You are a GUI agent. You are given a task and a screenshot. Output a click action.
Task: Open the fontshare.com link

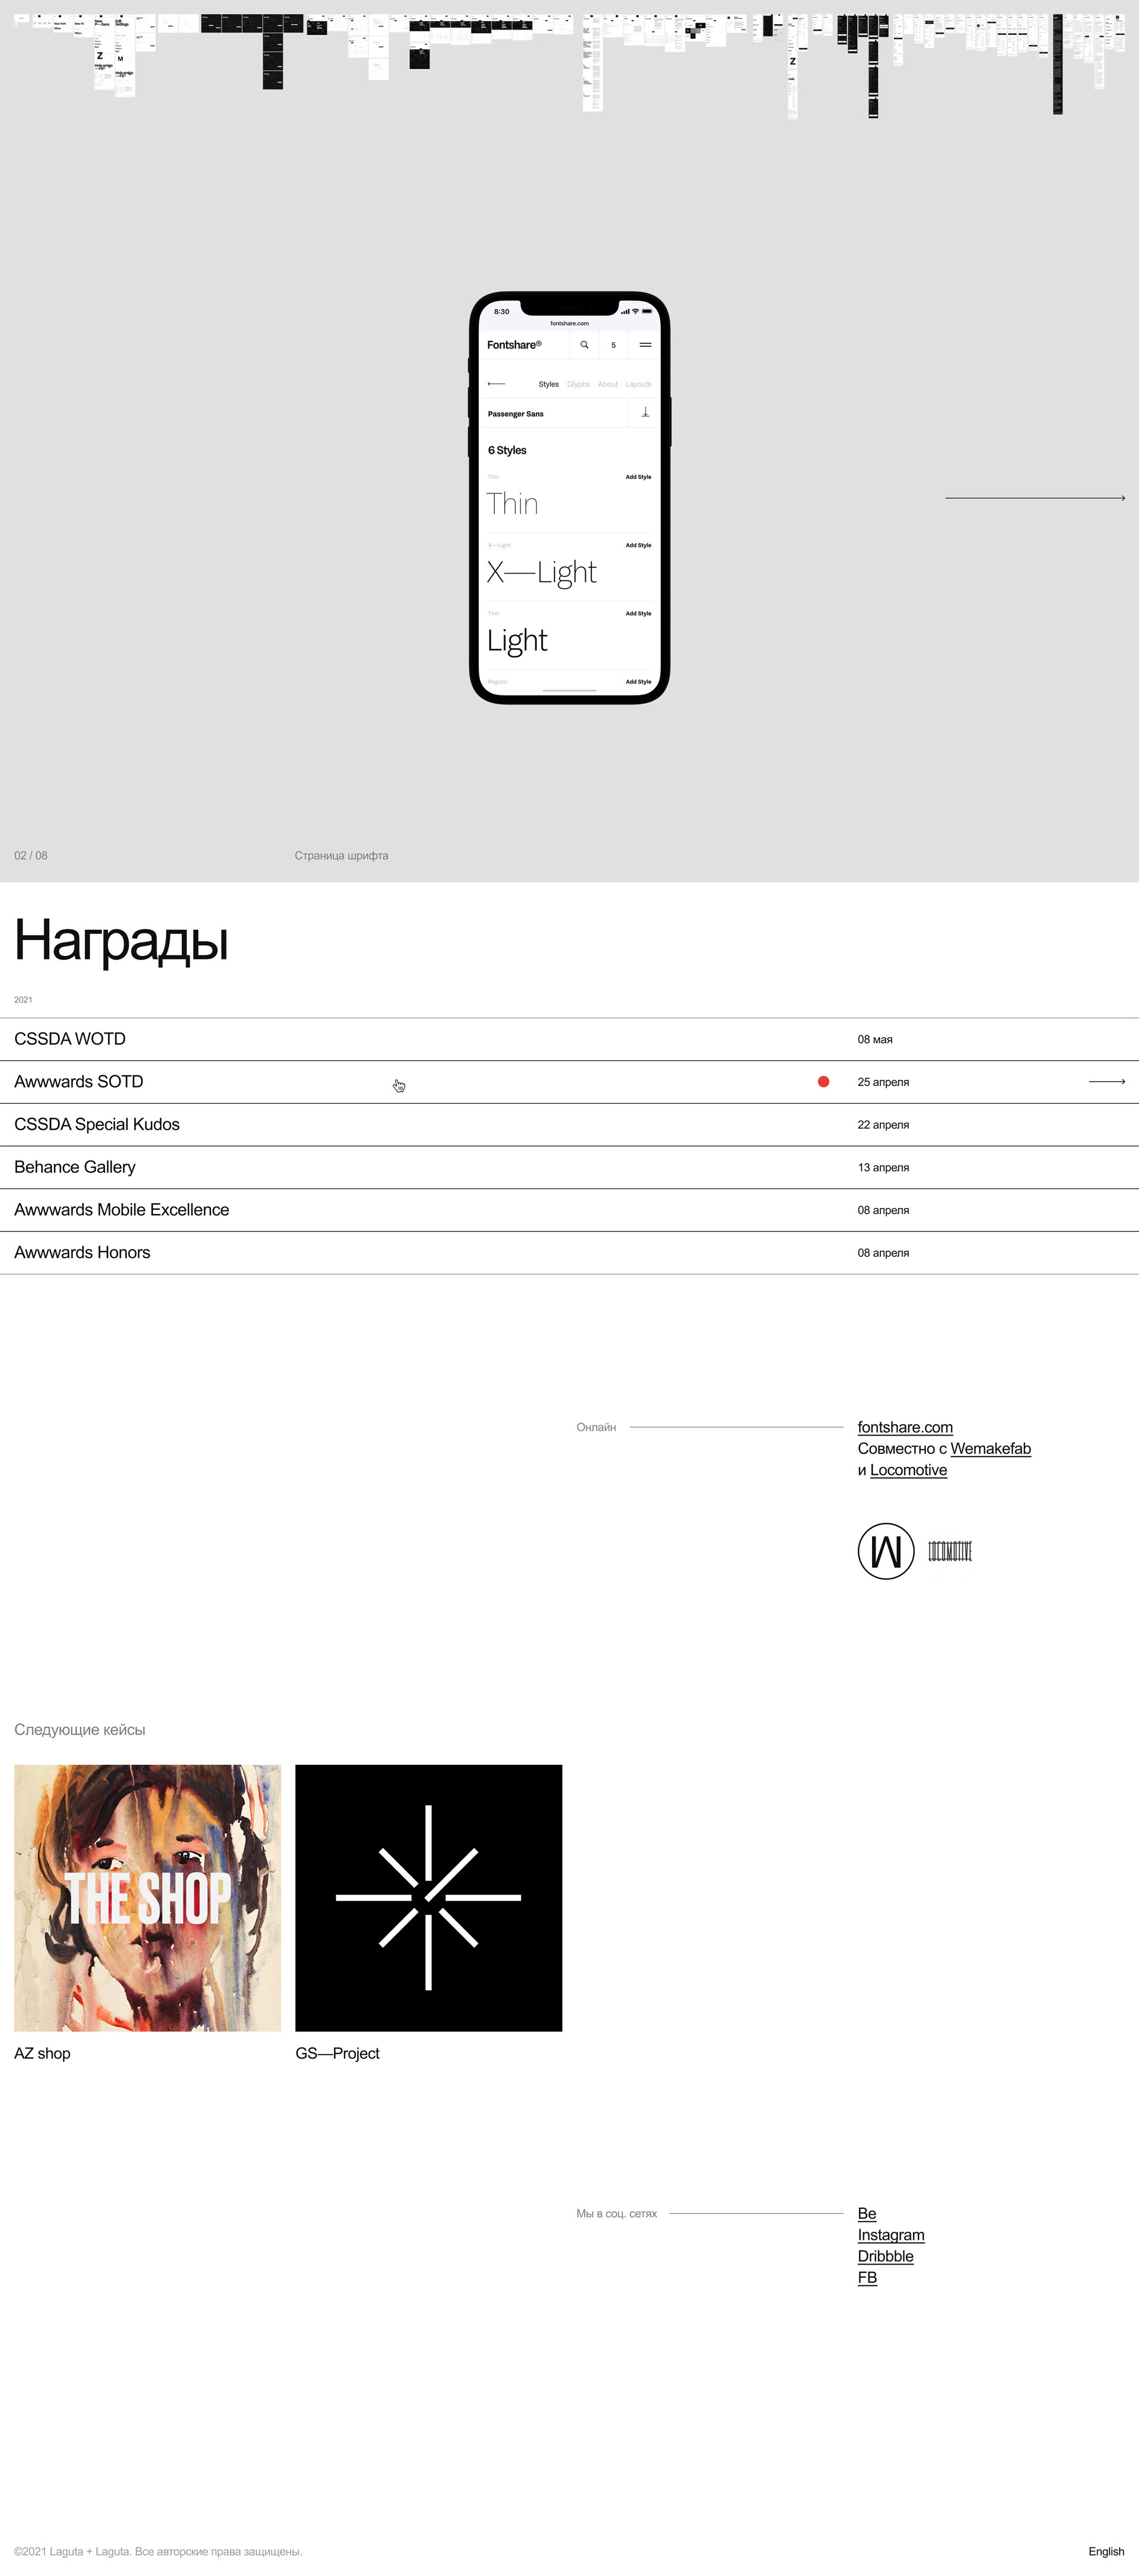904,1427
